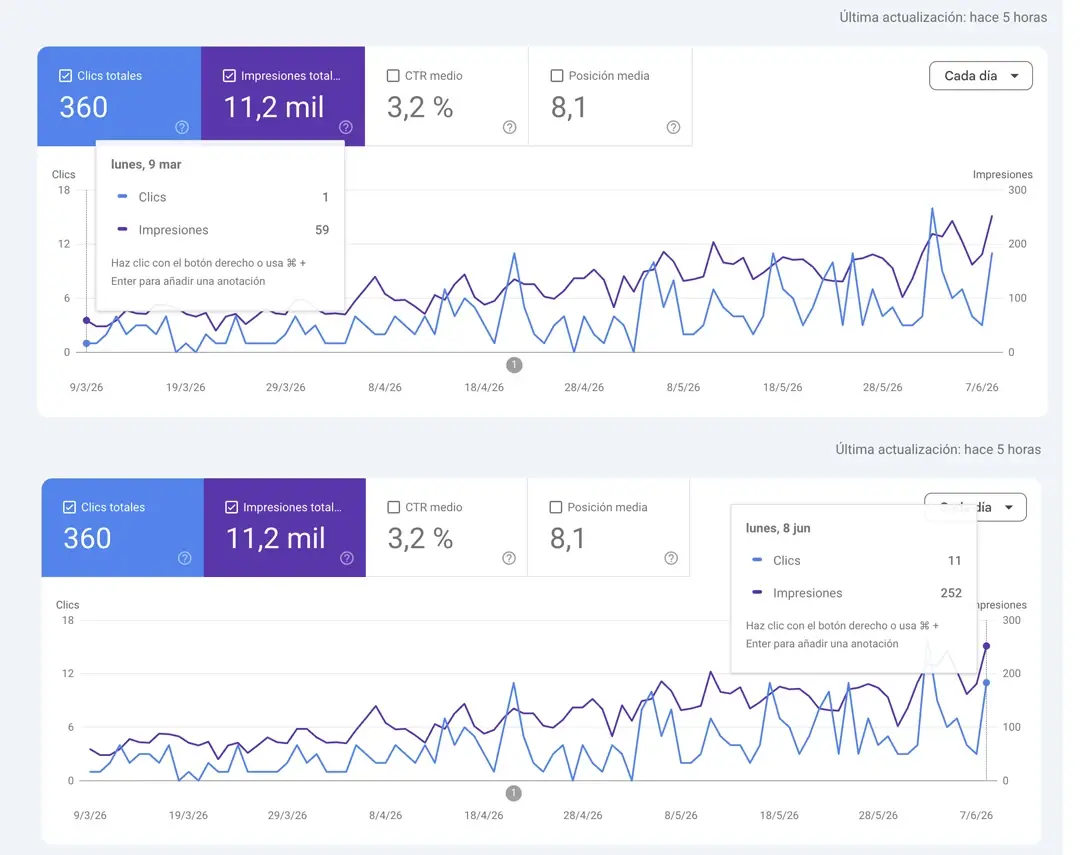Click the top chart's 3,2 % CTR value
Viewport: 1080px width, 855px height.
click(420, 107)
